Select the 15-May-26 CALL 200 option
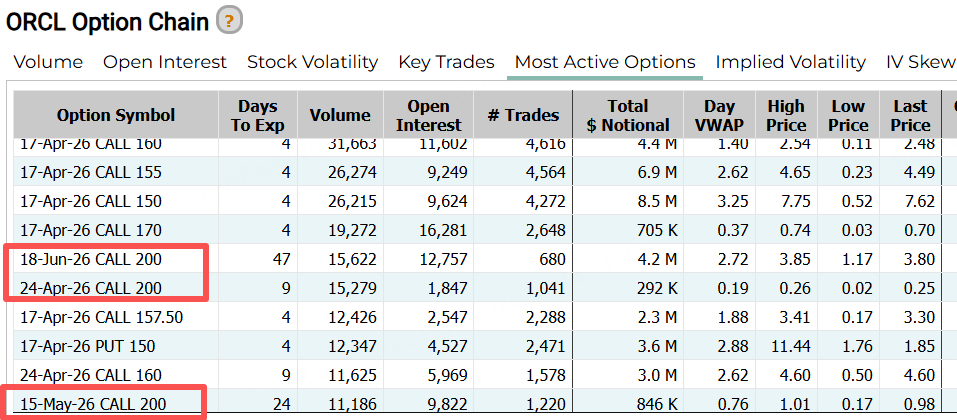The height and width of the screenshot is (420, 957). click(93, 404)
